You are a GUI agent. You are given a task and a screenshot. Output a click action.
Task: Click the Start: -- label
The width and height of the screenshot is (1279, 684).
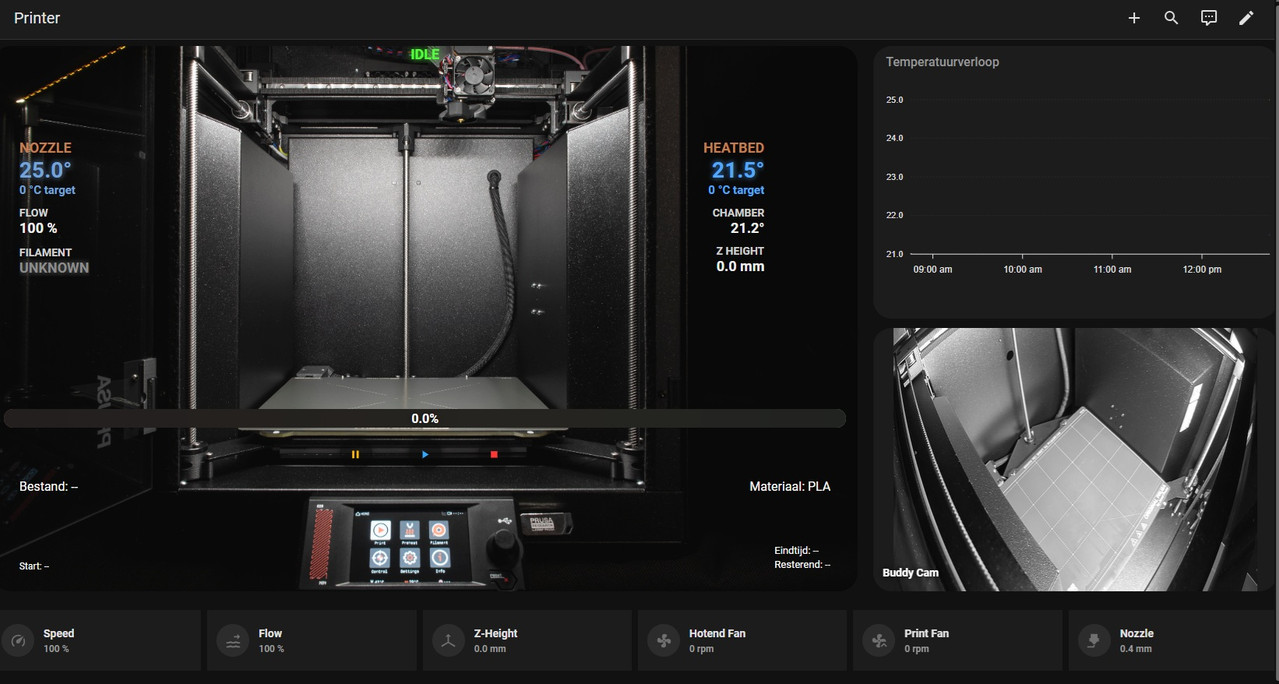click(x=34, y=566)
